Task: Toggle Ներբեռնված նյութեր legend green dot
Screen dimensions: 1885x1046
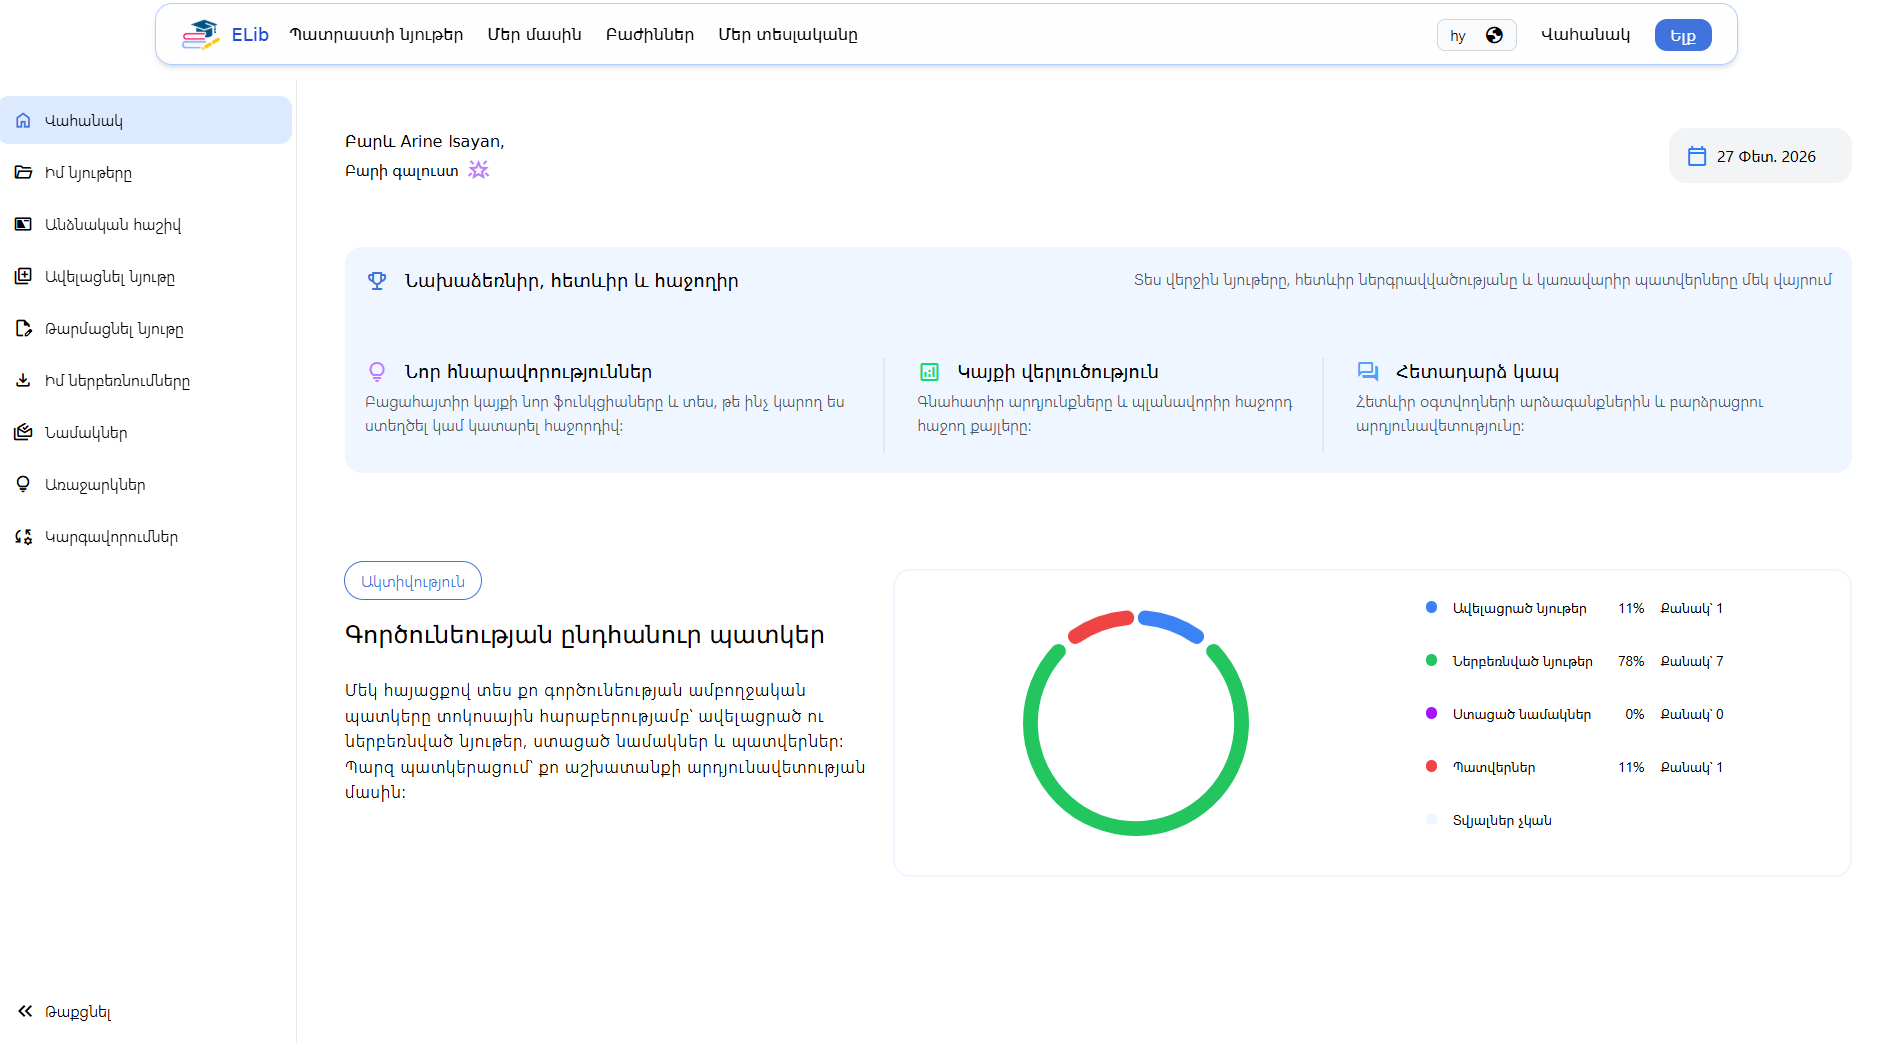Action: pos(1431,661)
